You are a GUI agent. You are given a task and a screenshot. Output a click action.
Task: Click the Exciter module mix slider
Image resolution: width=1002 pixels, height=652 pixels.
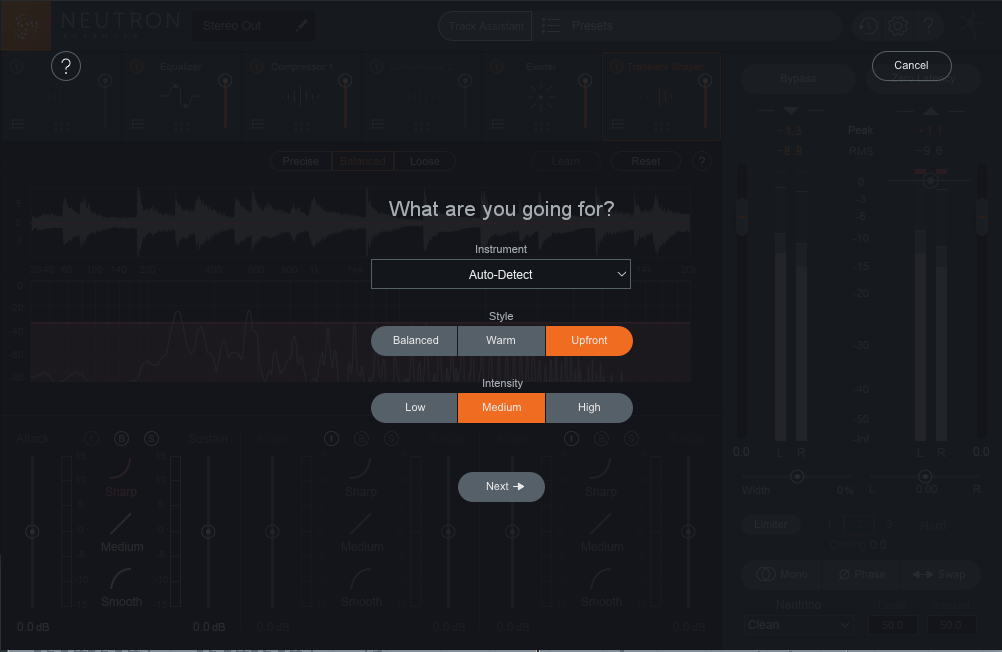(x=585, y=101)
